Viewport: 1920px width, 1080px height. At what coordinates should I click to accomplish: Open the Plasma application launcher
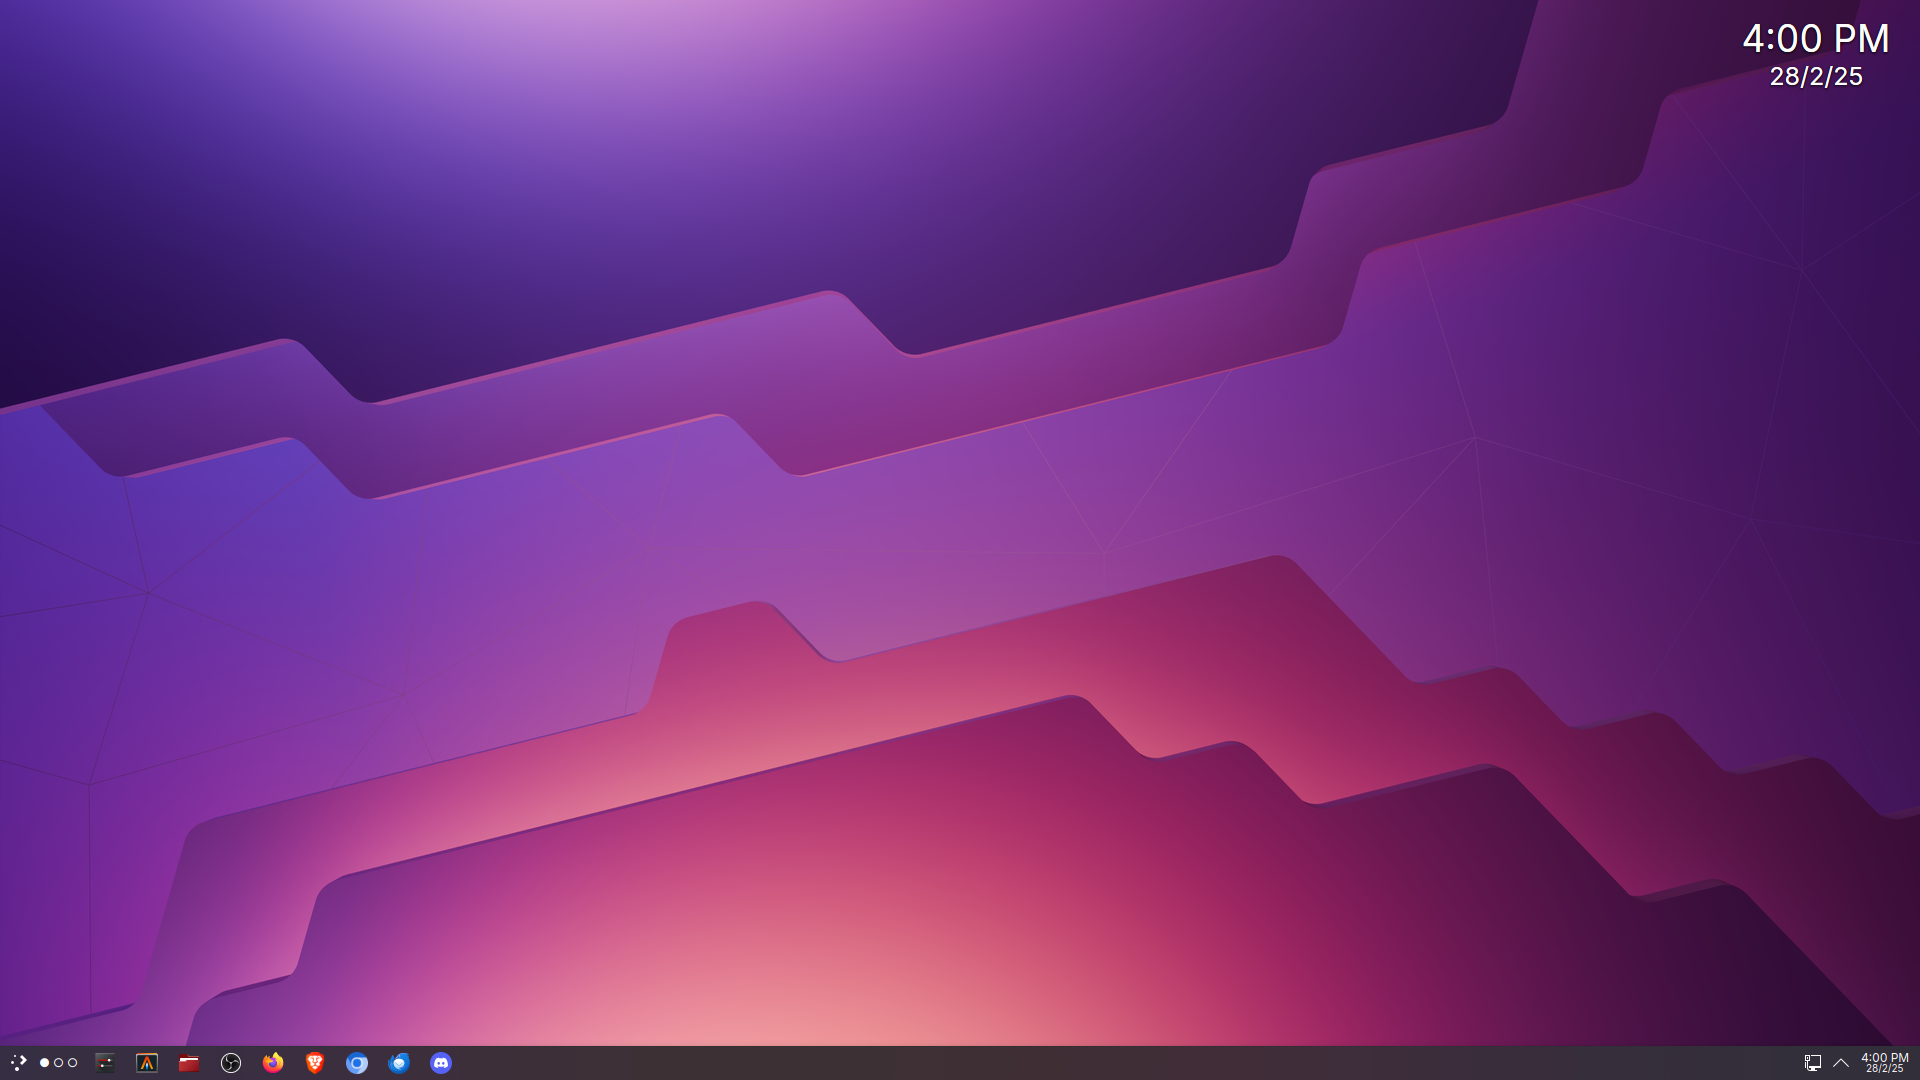tap(18, 1063)
